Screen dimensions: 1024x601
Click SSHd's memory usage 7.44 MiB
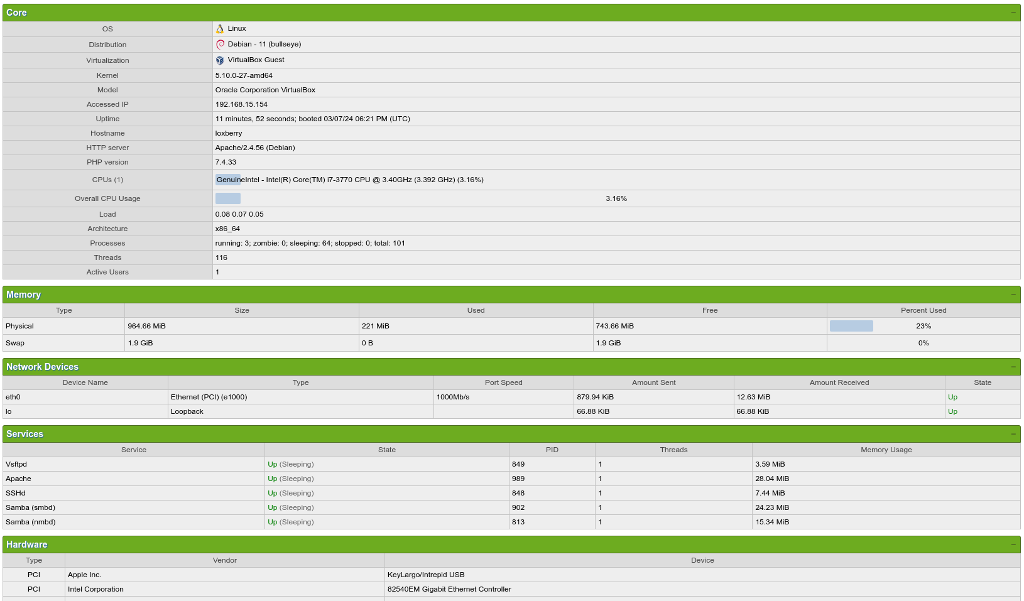click(x=770, y=493)
